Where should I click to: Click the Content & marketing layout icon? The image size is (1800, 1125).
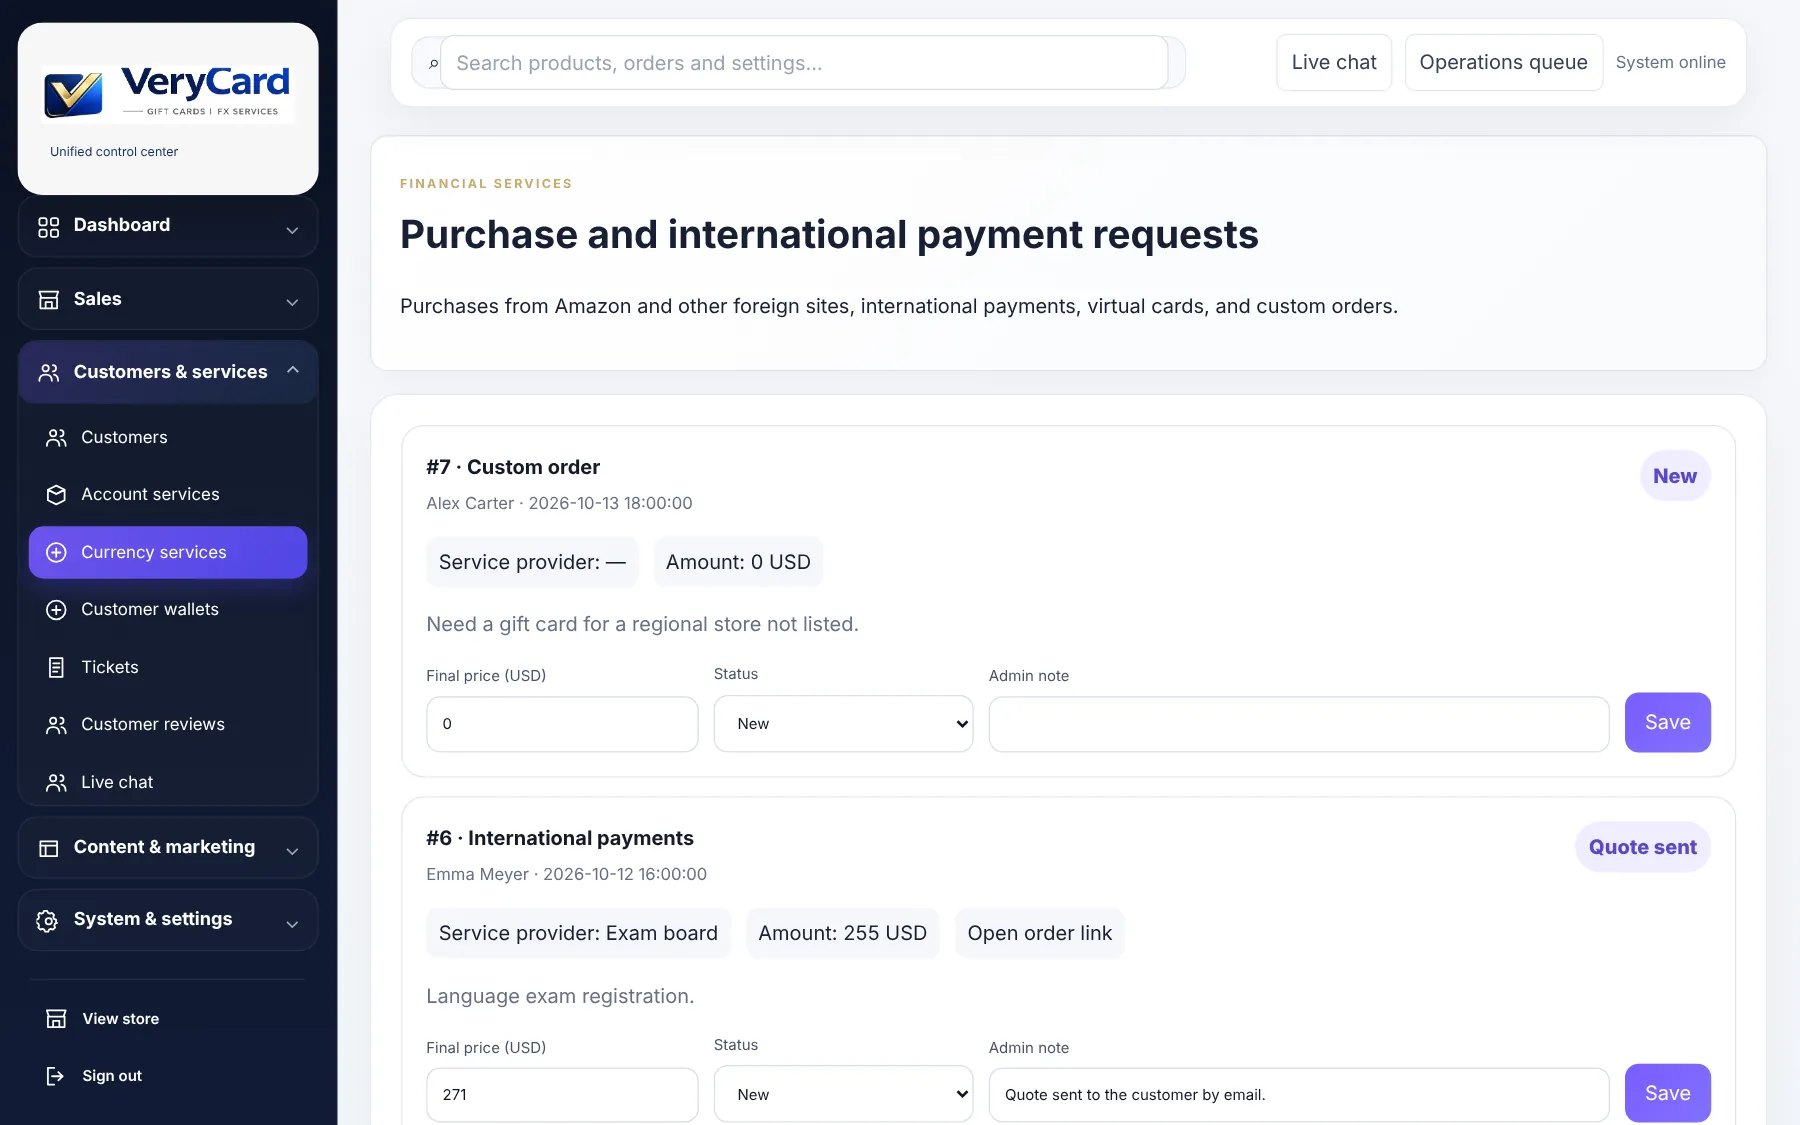coord(48,848)
